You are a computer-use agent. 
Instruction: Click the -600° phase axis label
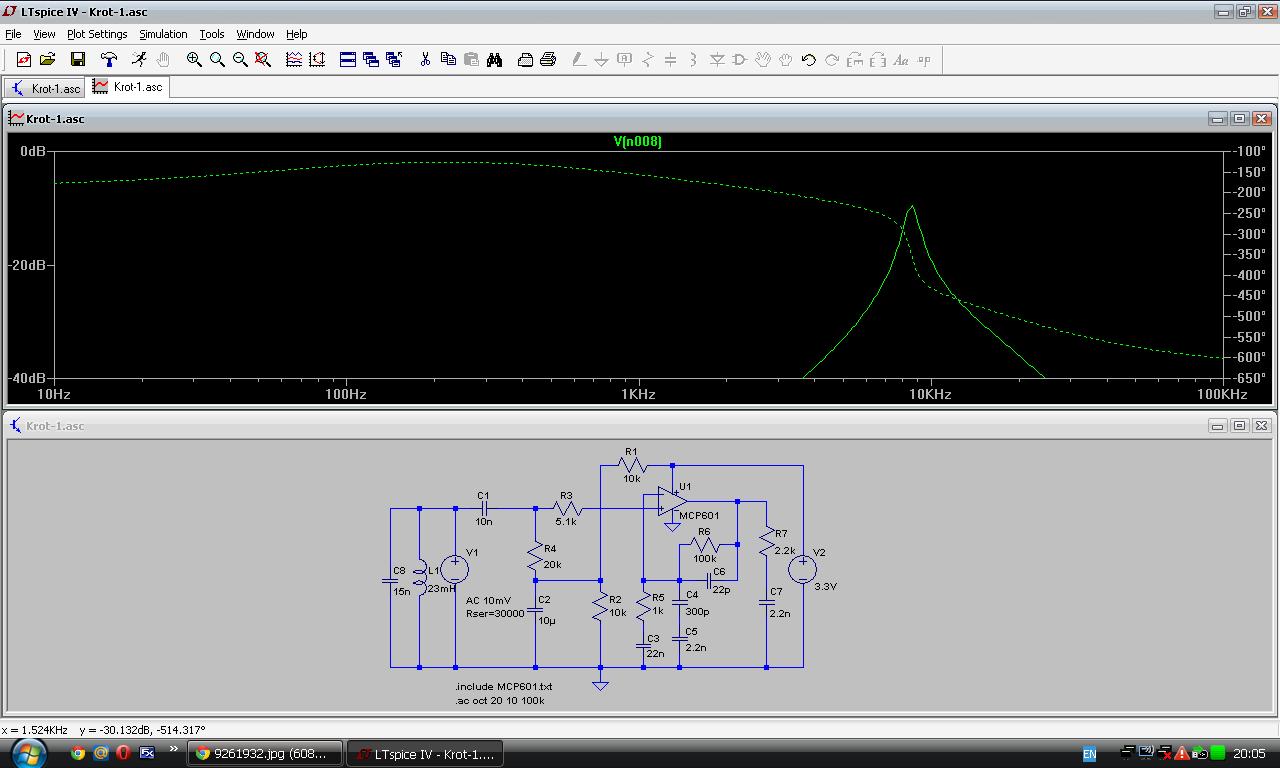(x=1248, y=356)
